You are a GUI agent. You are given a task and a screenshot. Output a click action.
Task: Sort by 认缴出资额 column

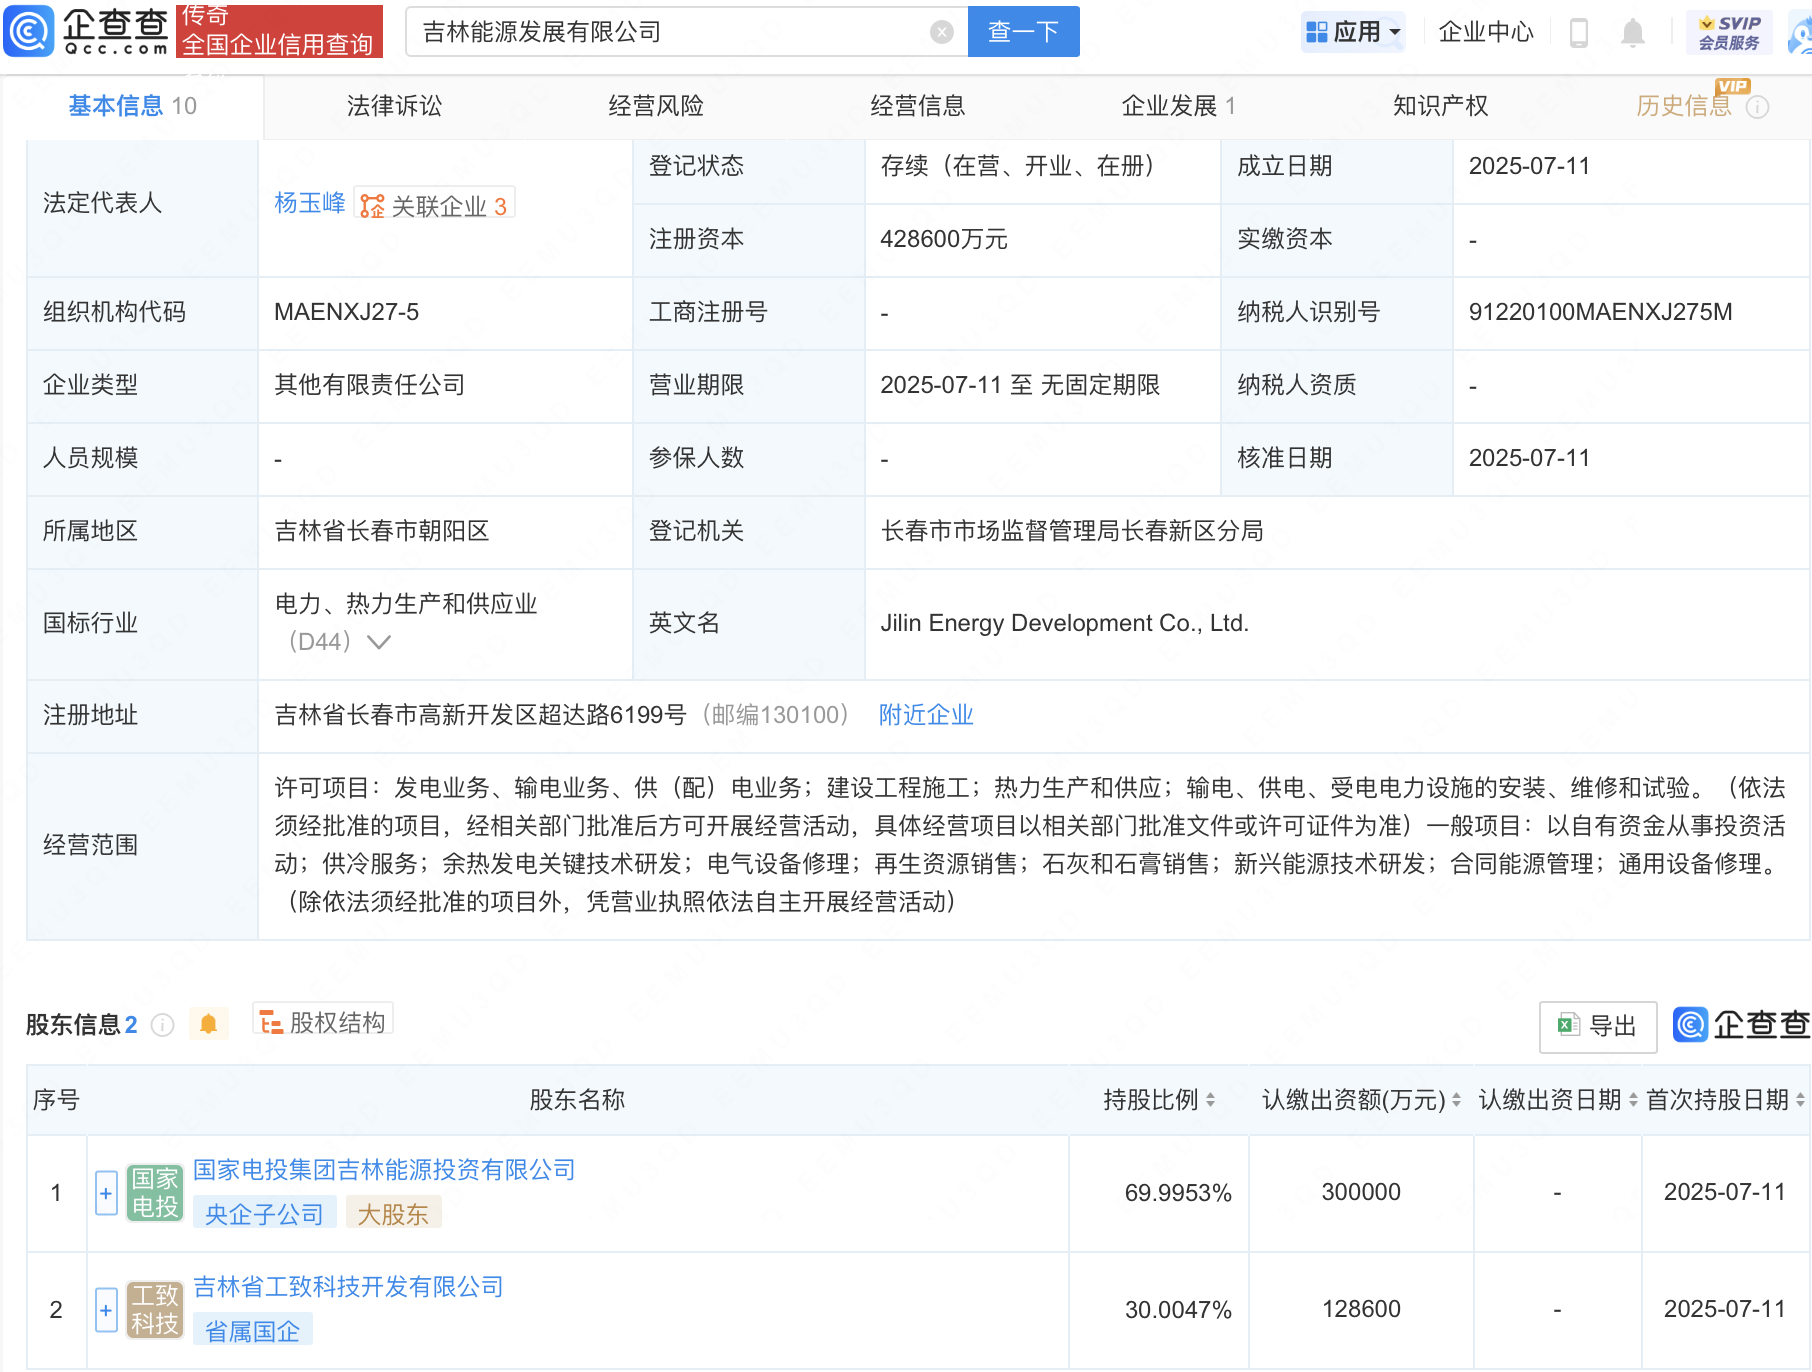click(x=1456, y=1100)
